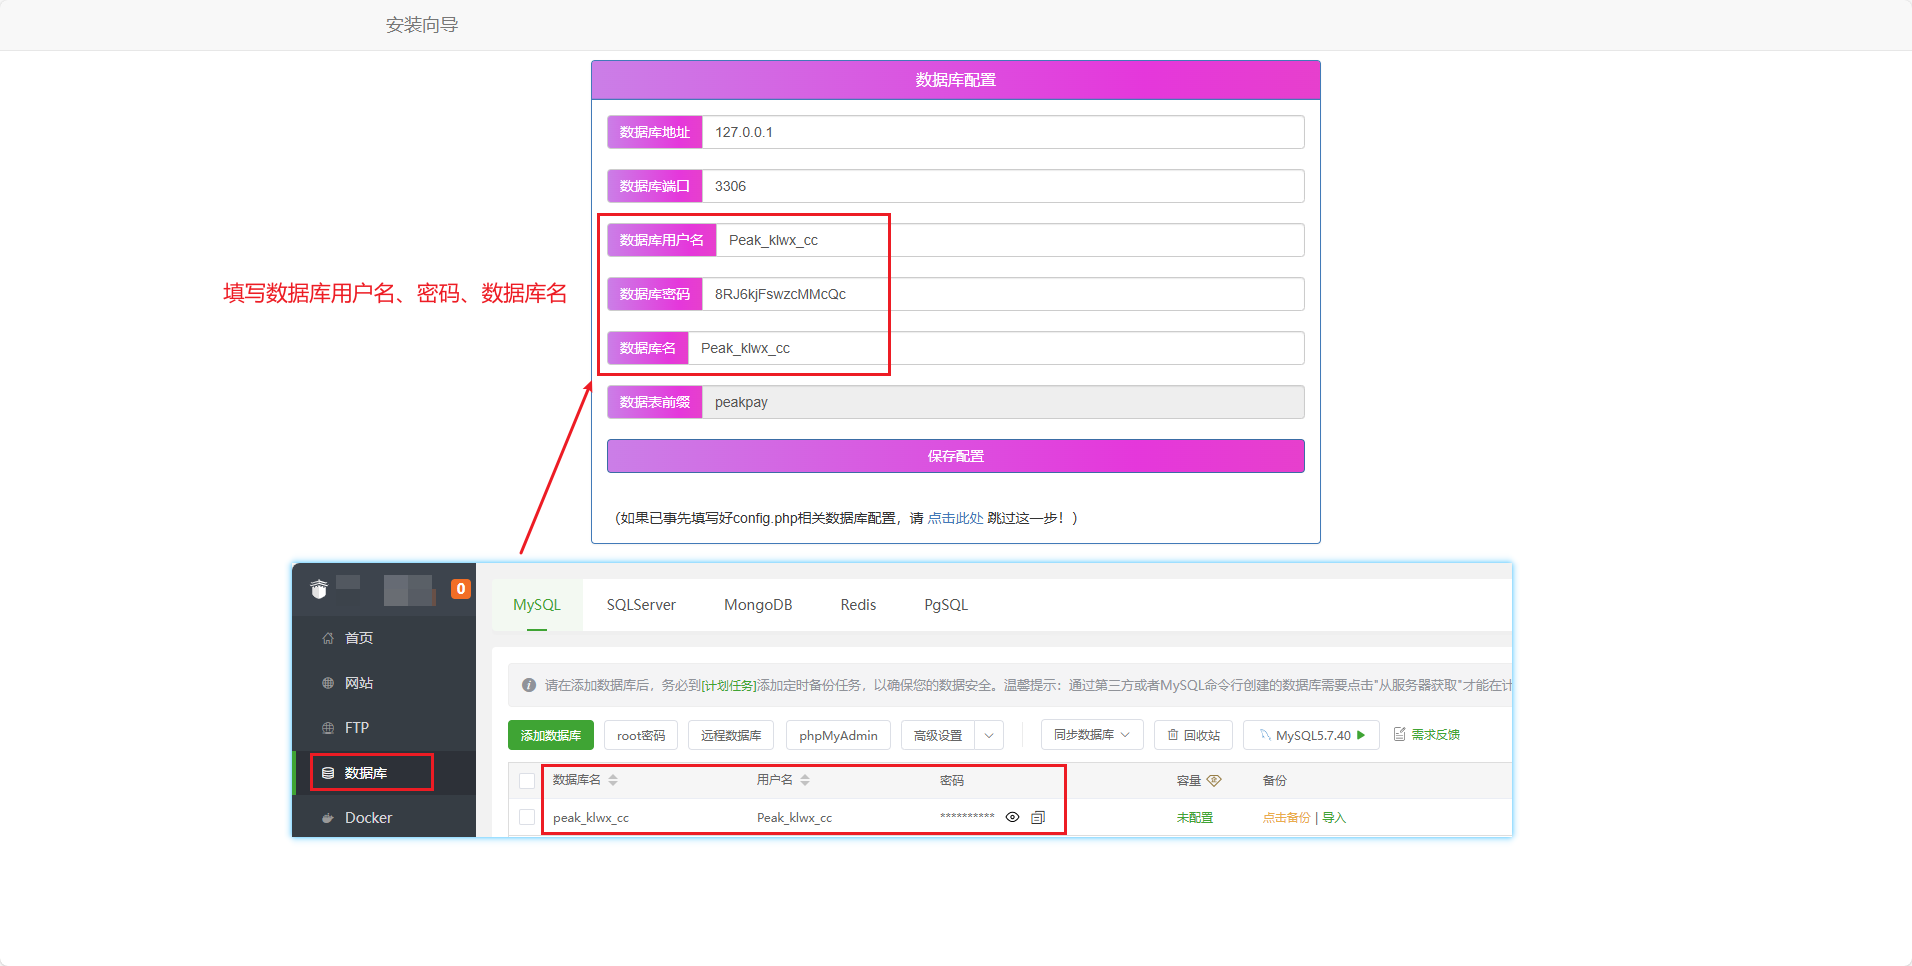
Task: Click the trash icon in 回收站 button
Action: (1173, 735)
